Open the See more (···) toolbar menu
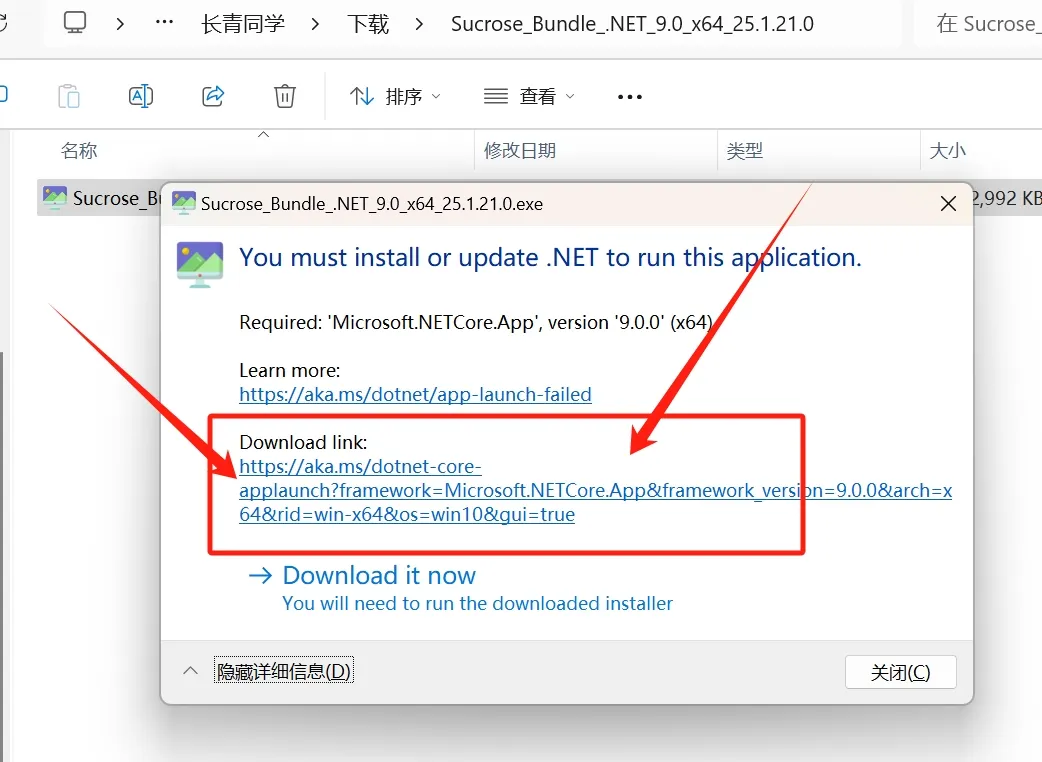 point(630,97)
